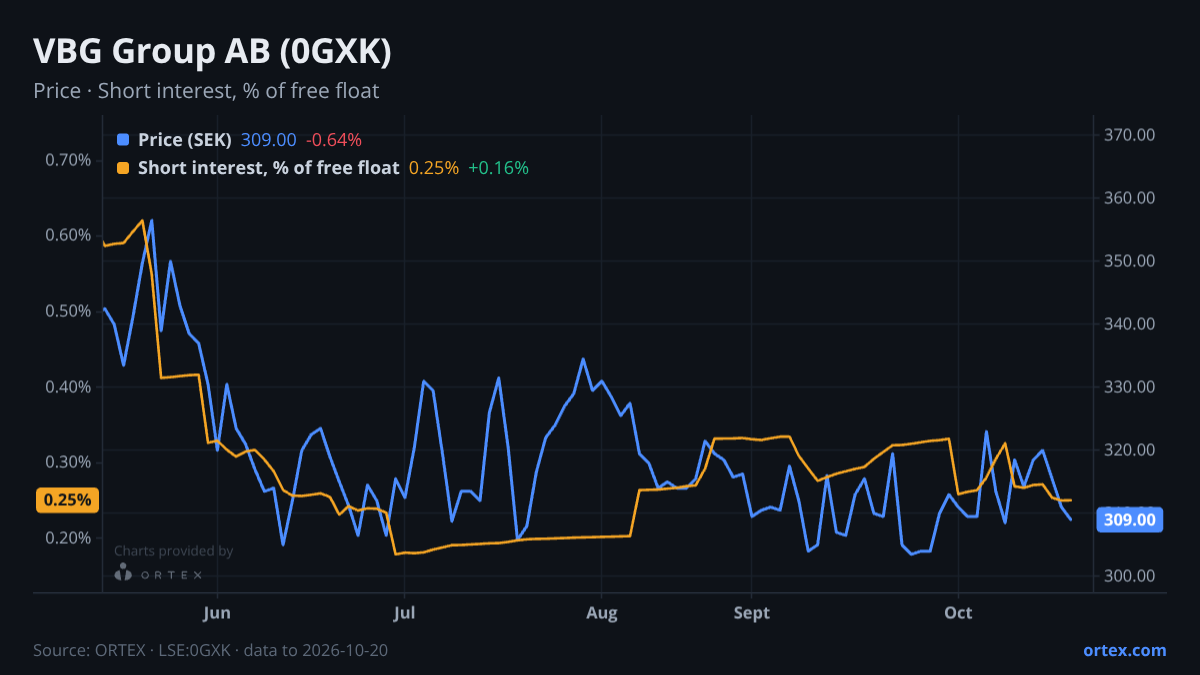Click the orange 0.25% axis value badge
The width and height of the screenshot is (1200, 675).
click(68, 500)
